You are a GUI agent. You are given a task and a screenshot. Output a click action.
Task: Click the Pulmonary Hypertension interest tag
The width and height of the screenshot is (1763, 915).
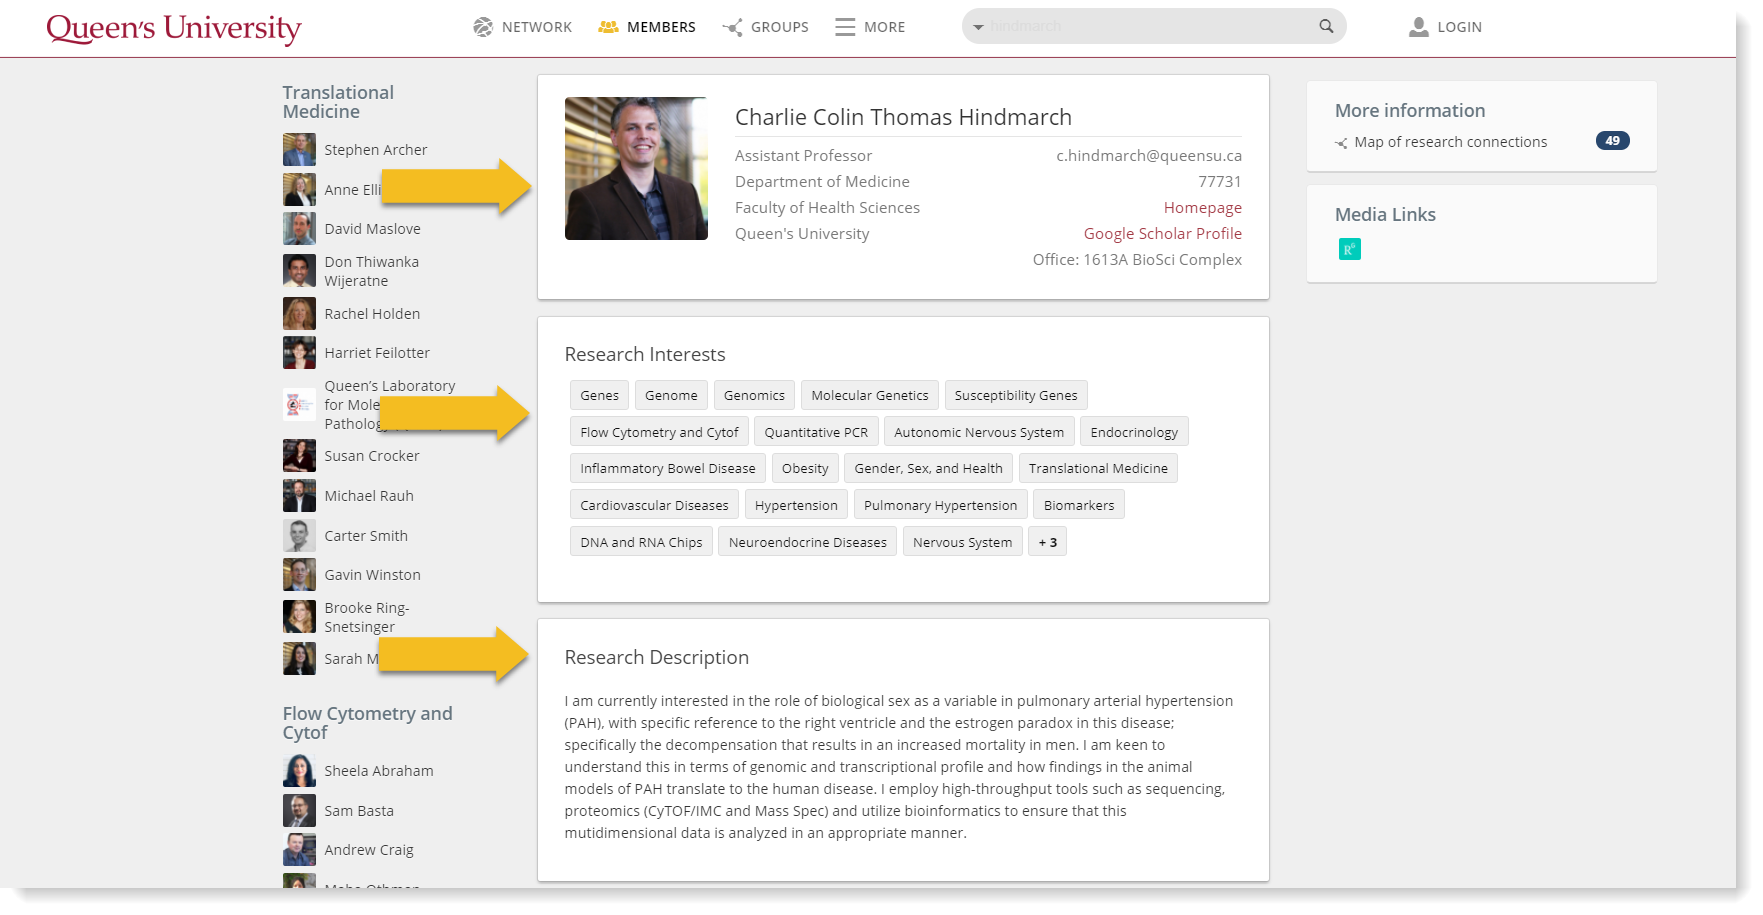pos(940,505)
